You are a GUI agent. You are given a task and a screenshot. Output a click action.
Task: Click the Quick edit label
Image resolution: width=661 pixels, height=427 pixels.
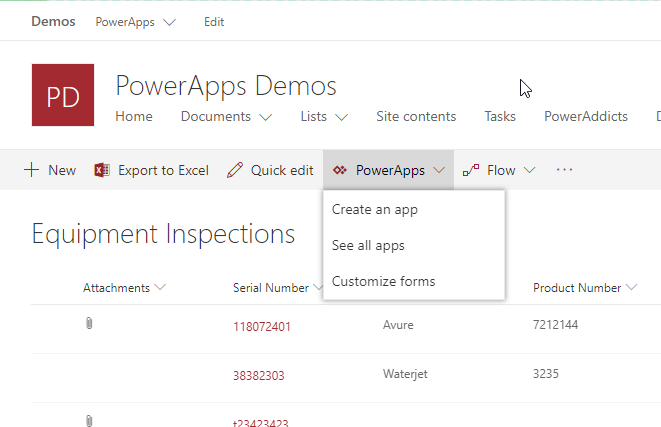pyautogui.click(x=282, y=170)
